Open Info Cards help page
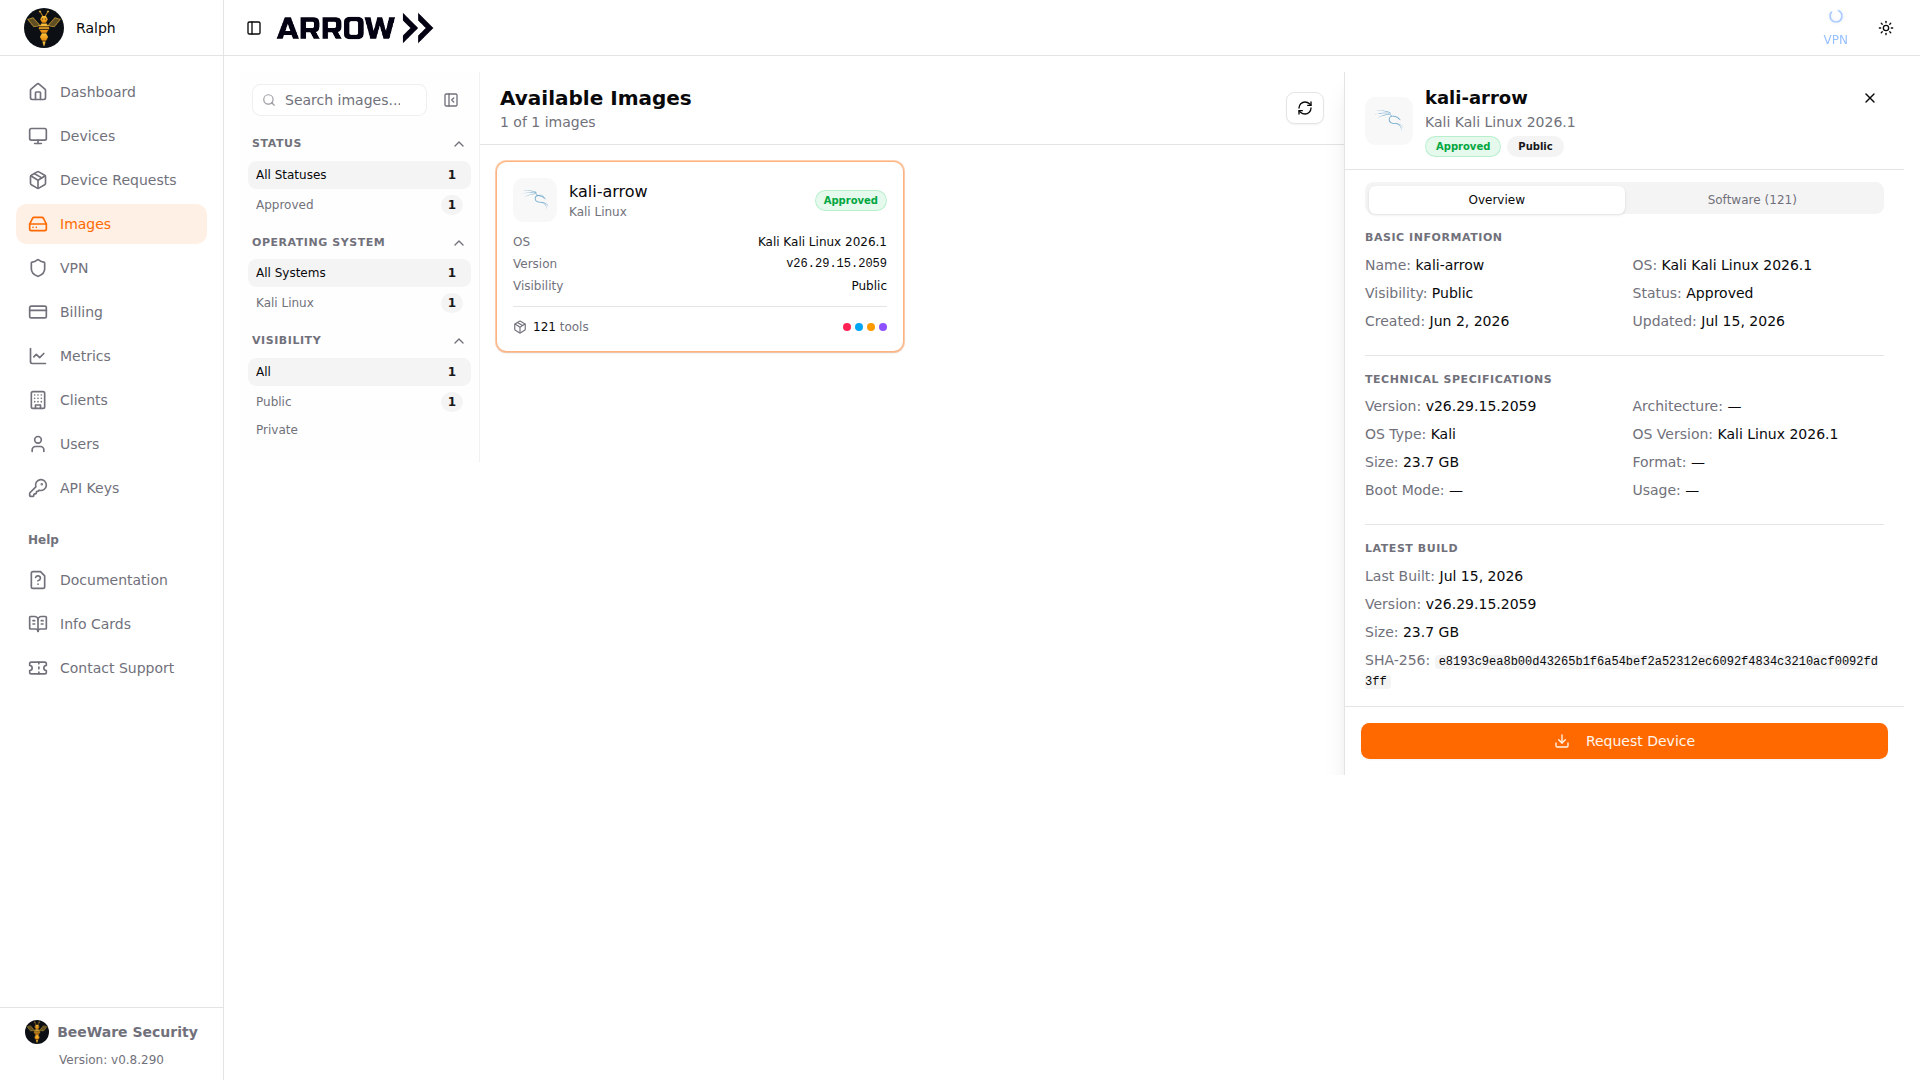1920x1080 pixels. (111, 624)
